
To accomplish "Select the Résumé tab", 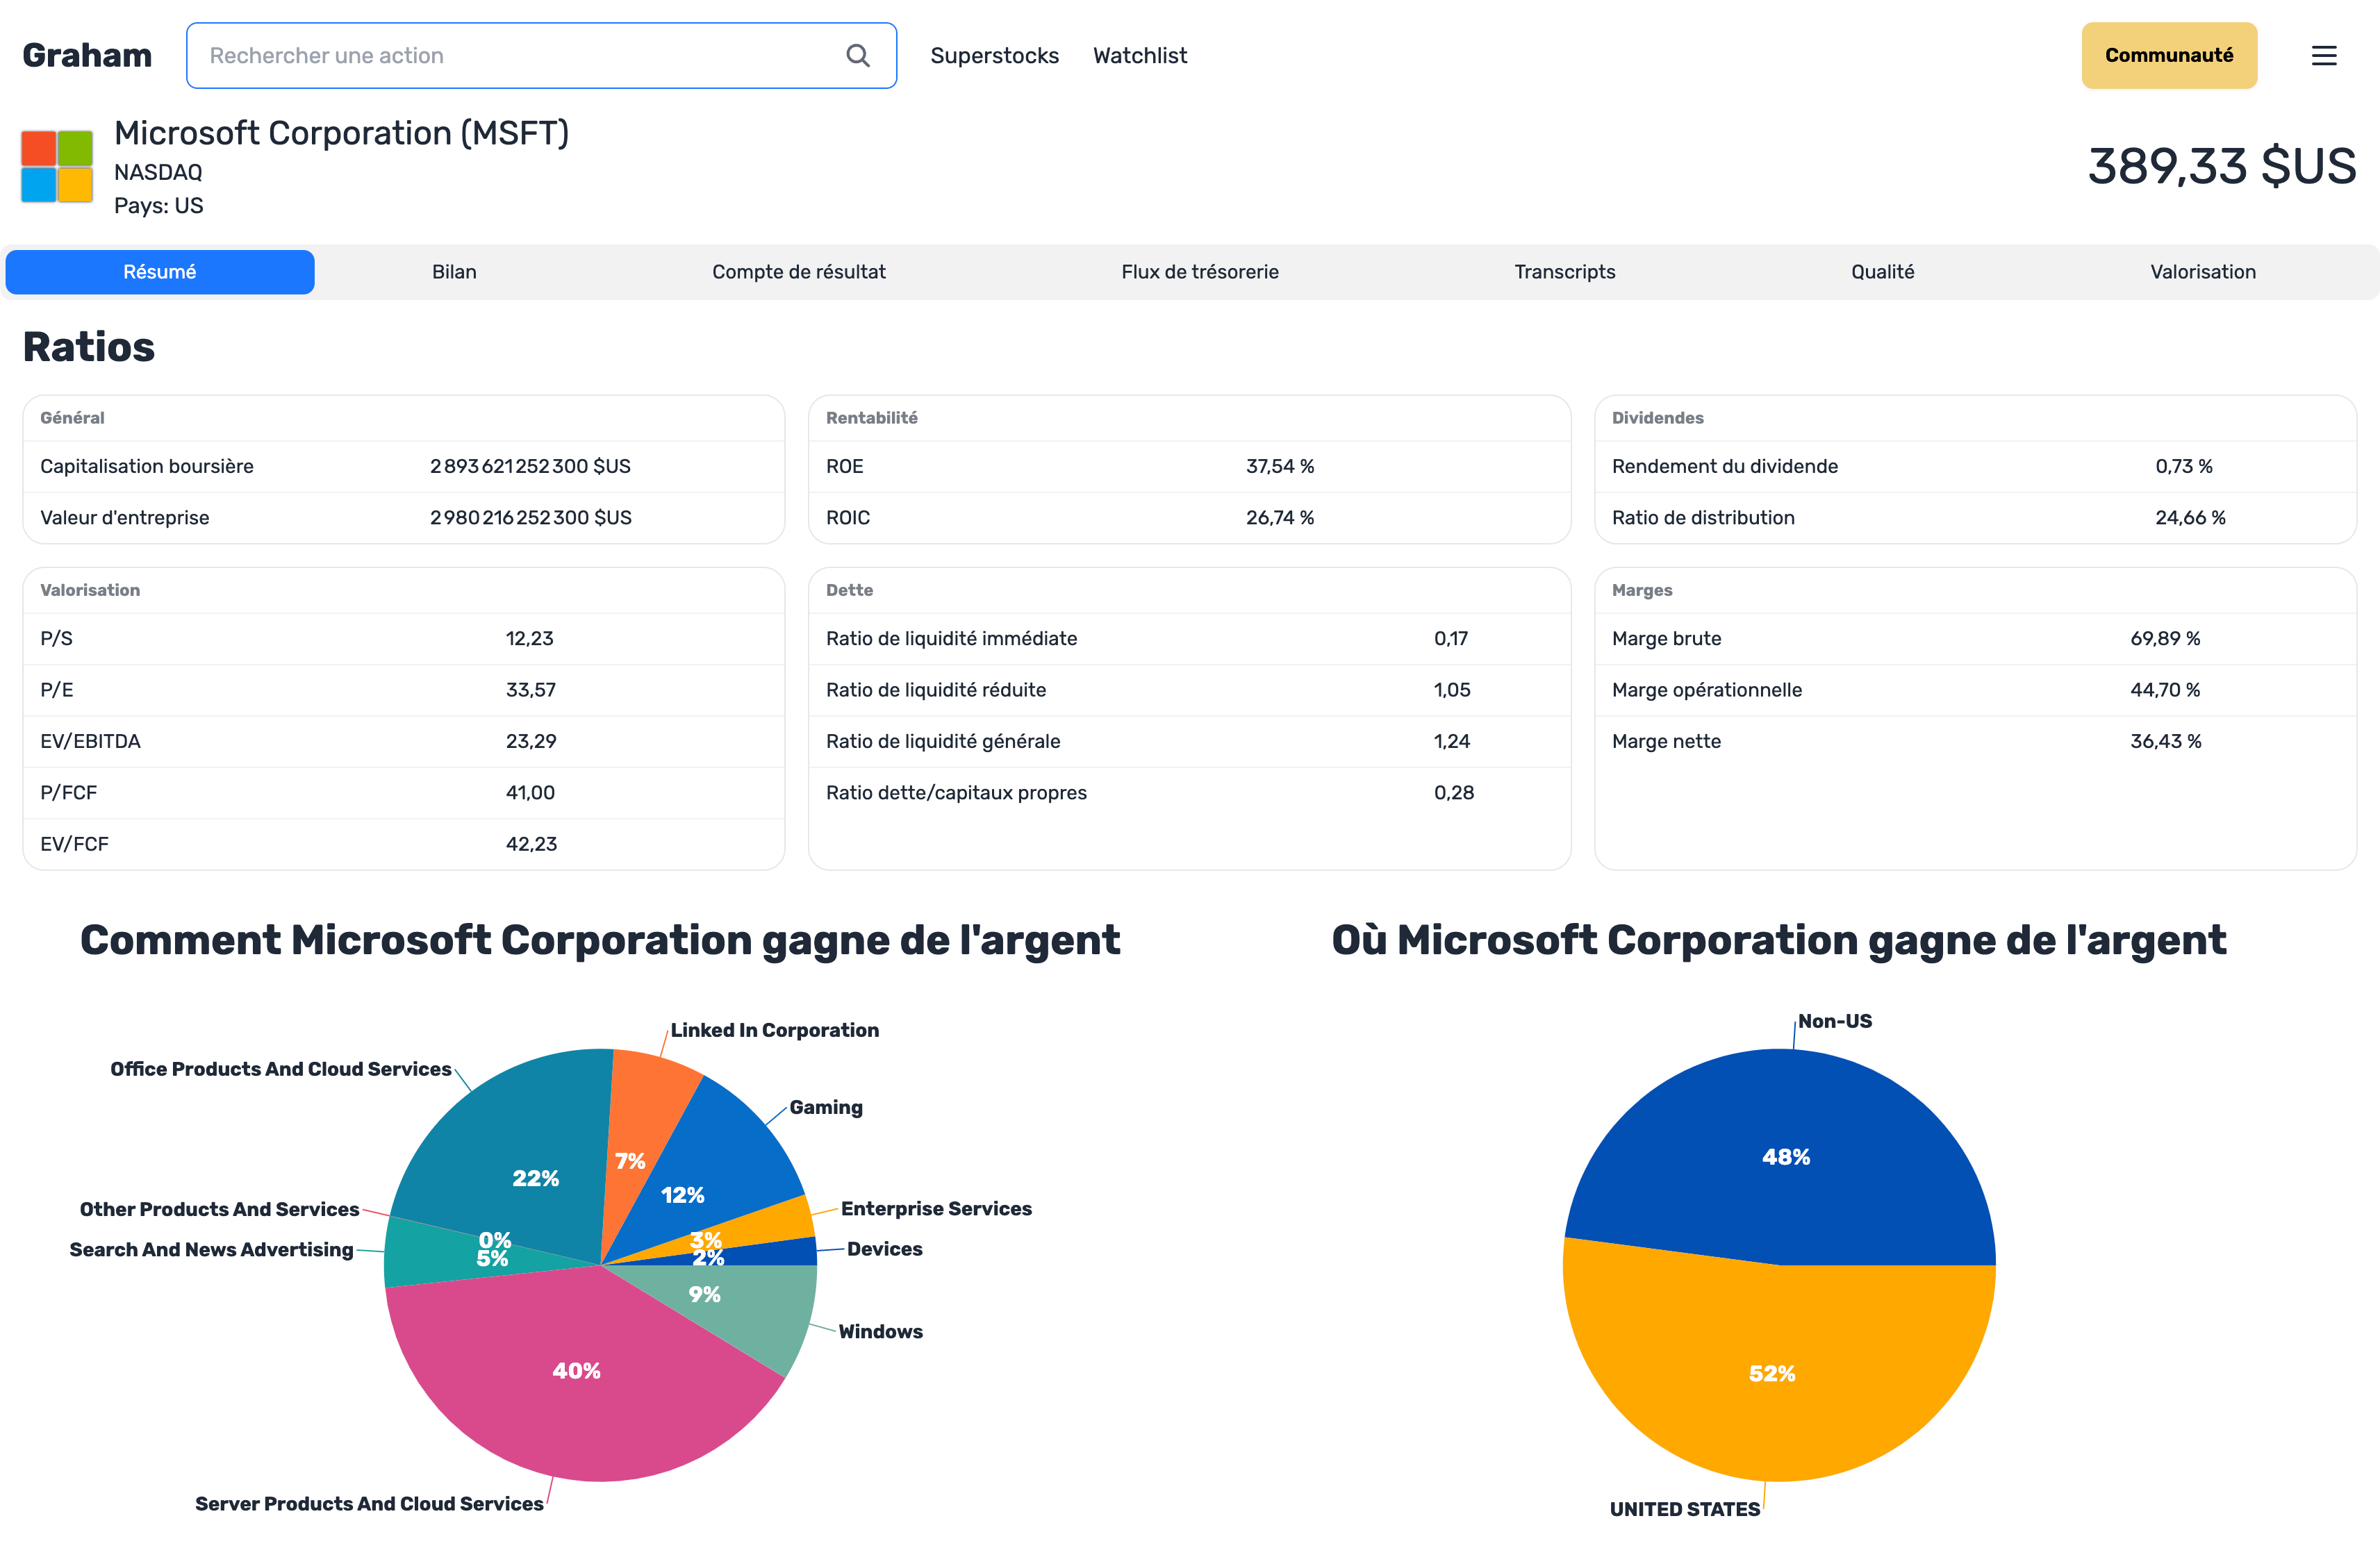I will 160,272.
